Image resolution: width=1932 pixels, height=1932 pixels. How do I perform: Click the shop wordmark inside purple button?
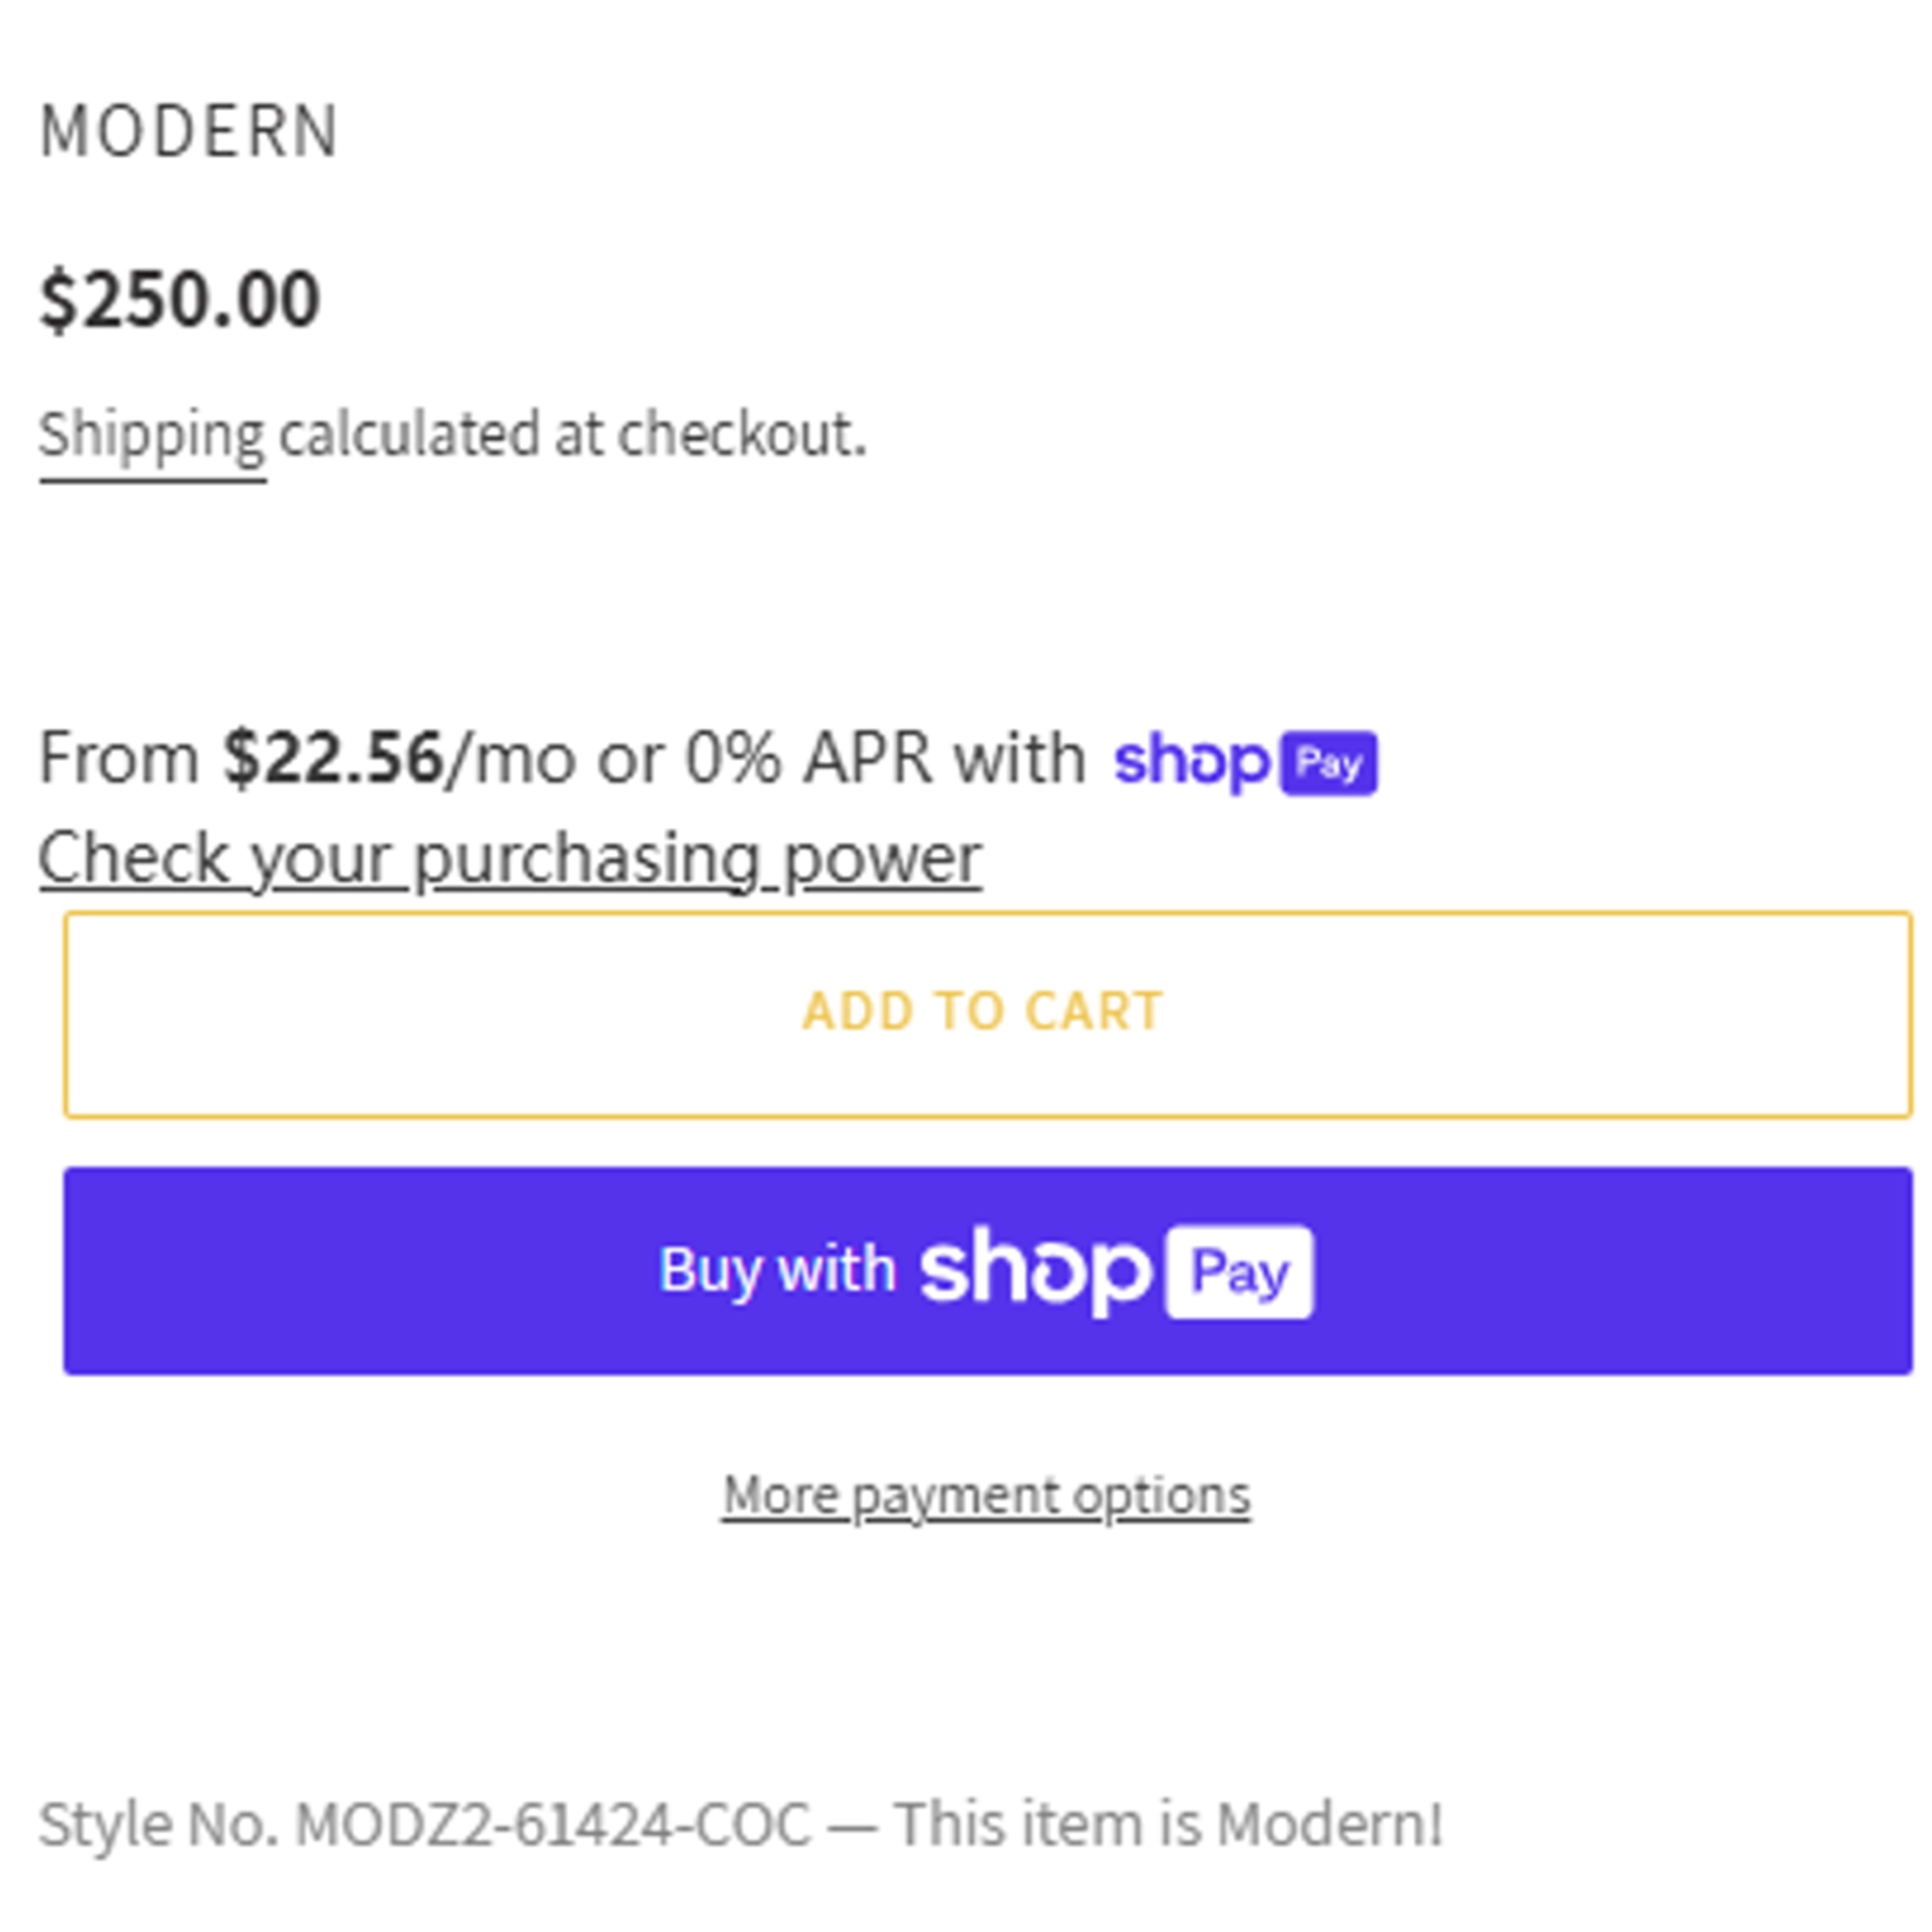click(1035, 1270)
